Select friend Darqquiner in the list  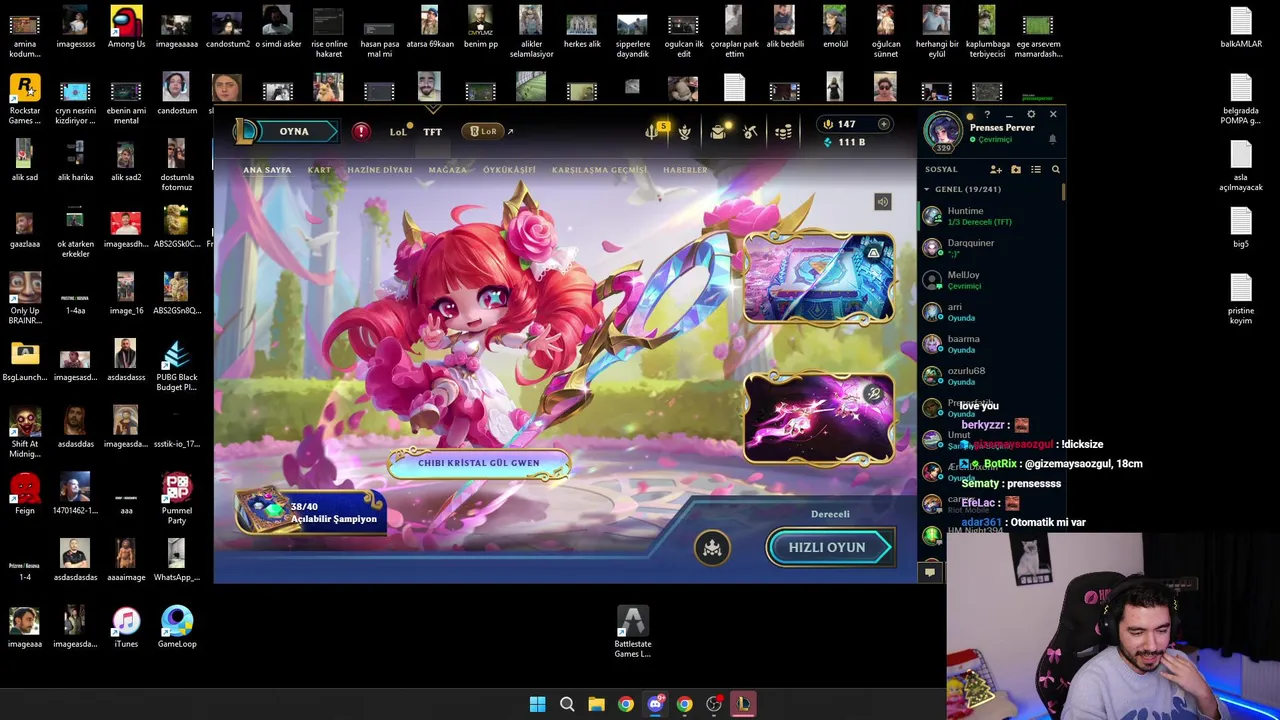tap(988, 248)
